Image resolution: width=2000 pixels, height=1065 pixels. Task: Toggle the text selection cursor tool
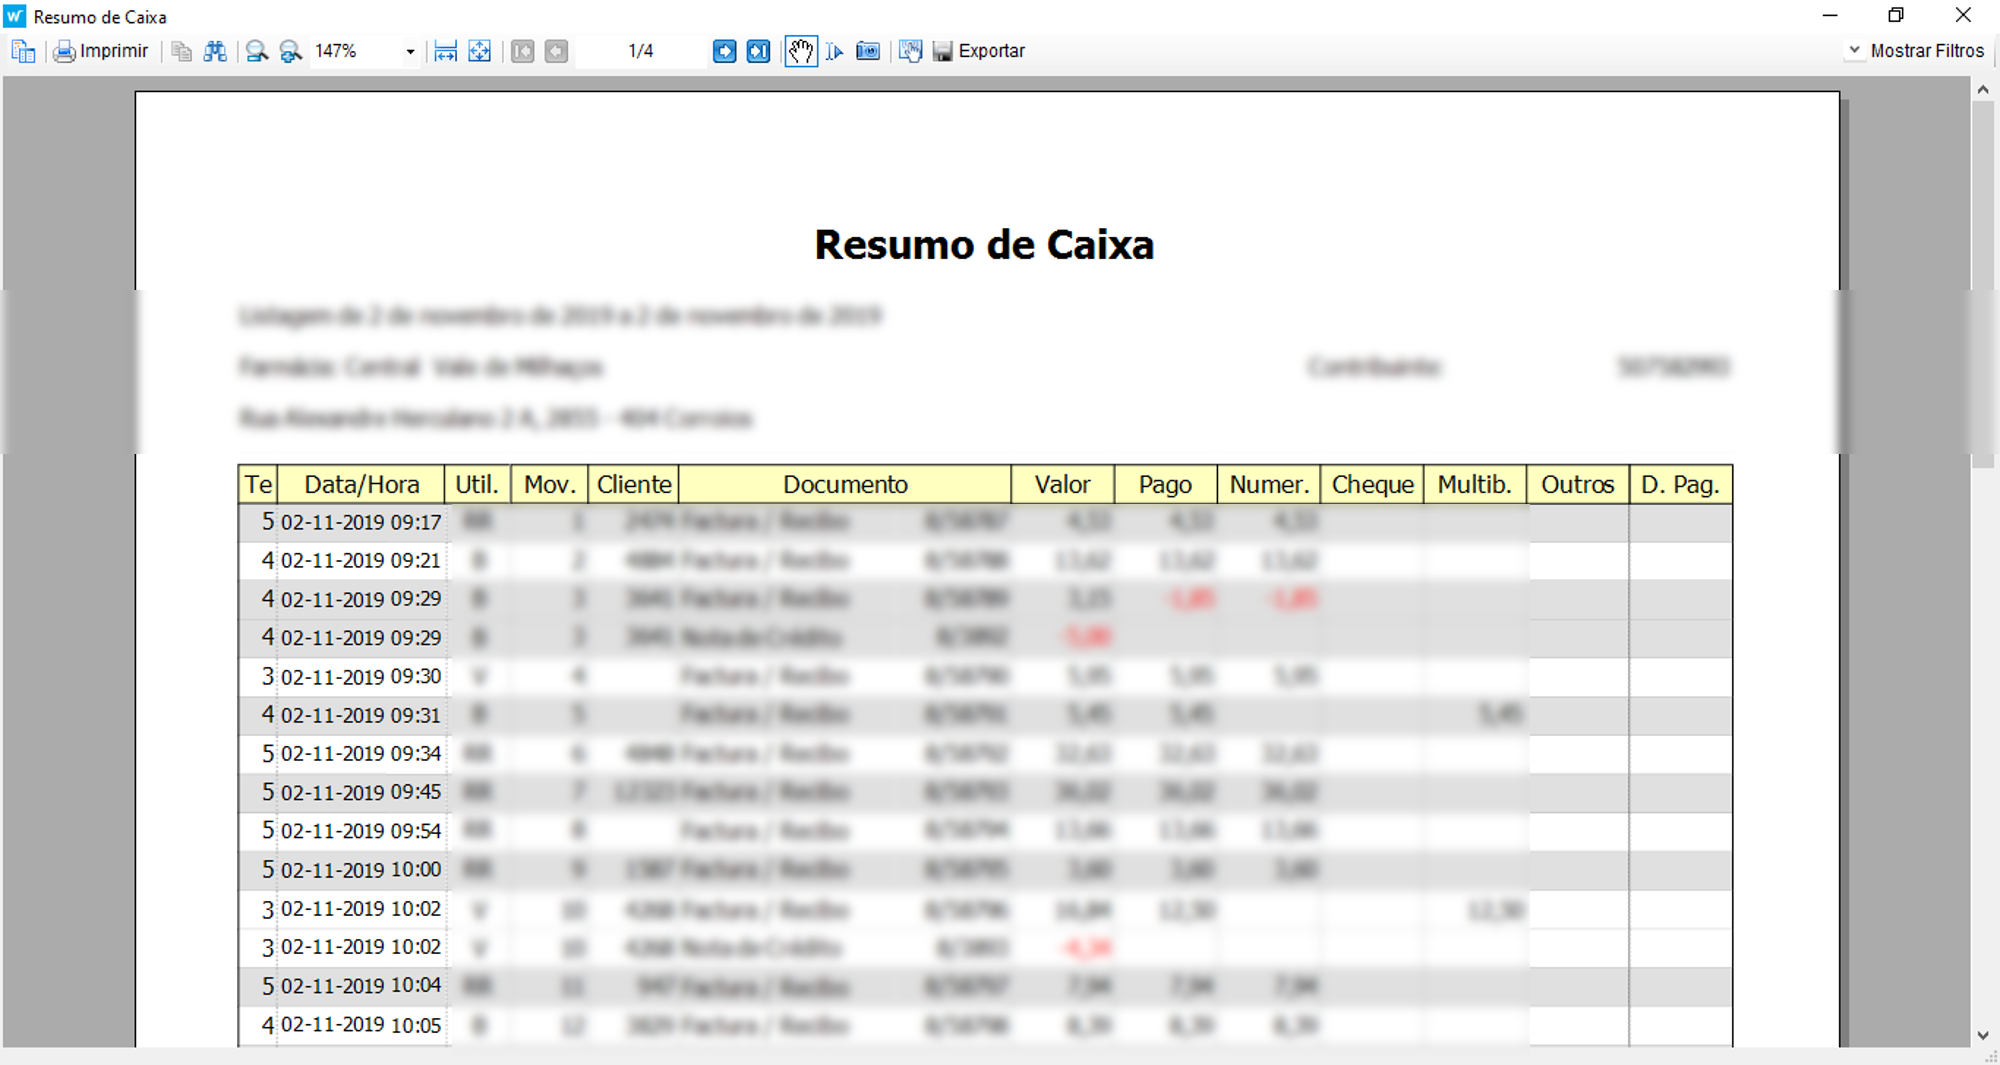(835, 52)
